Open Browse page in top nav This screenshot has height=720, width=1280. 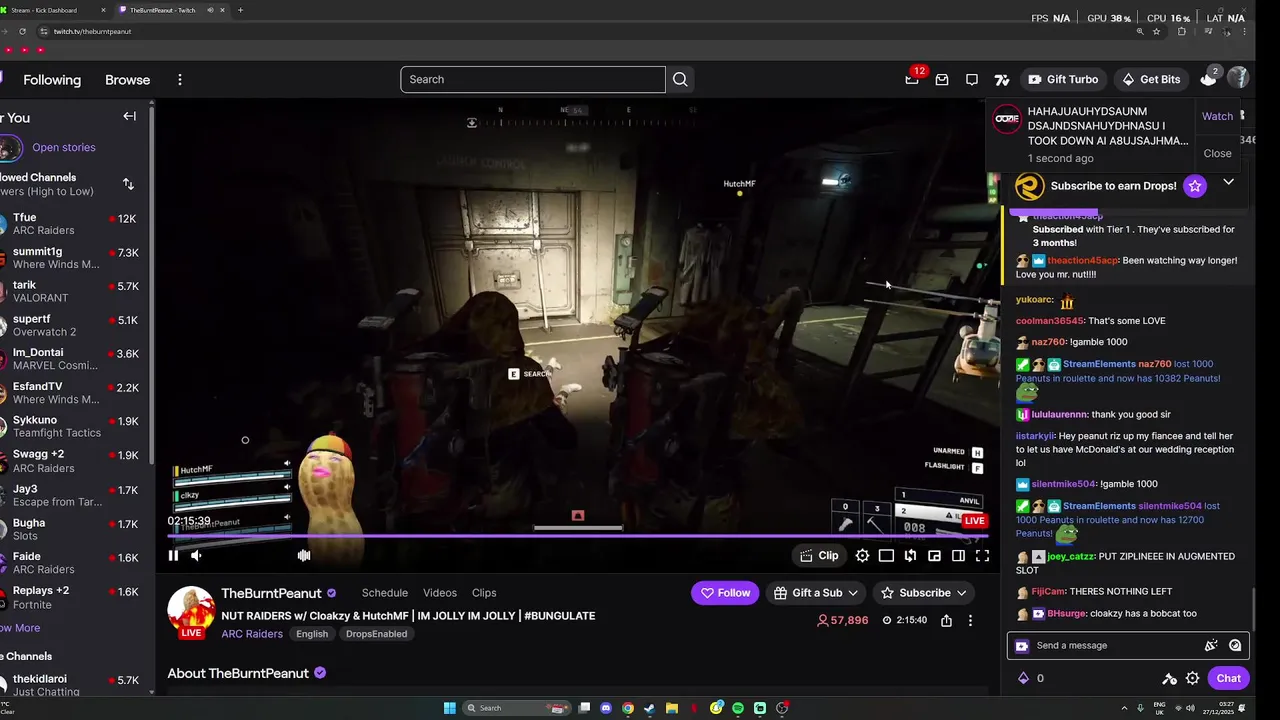127,80
